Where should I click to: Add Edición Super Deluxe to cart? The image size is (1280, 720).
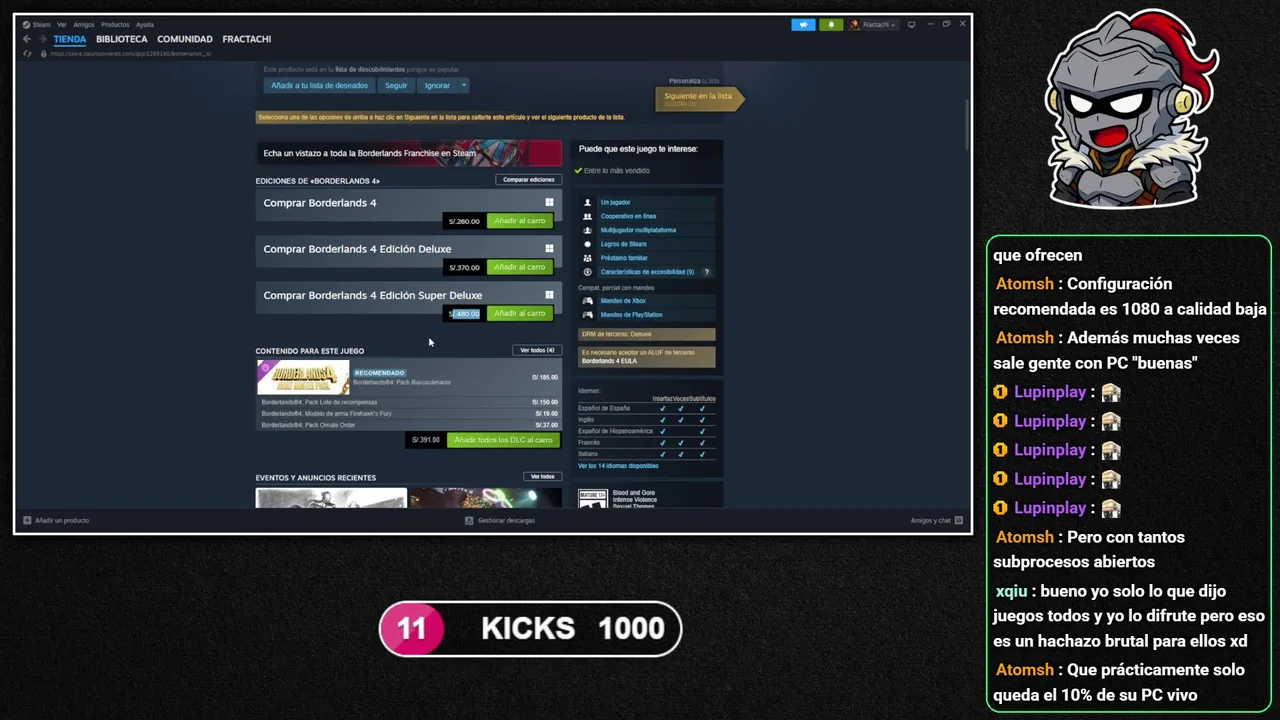[x=520, y=313]
